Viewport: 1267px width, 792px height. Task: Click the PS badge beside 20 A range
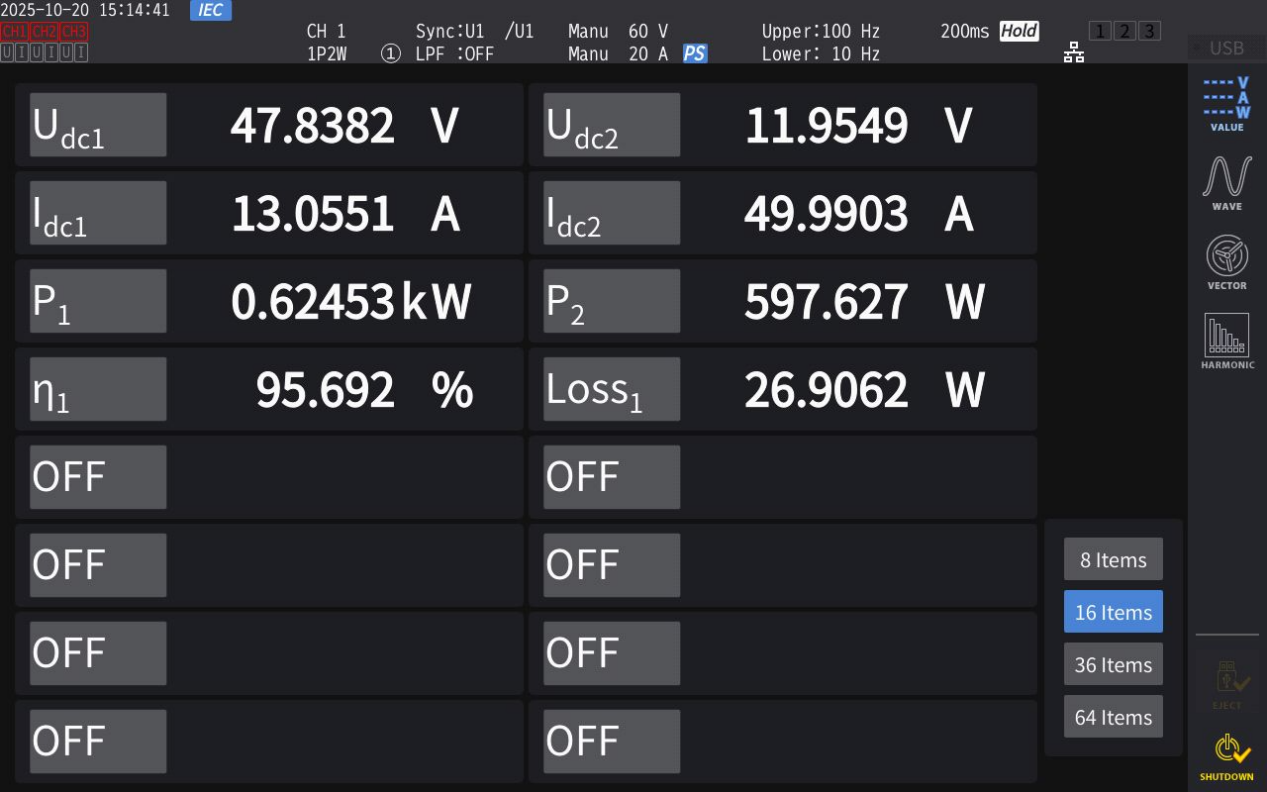coord(695,54)
